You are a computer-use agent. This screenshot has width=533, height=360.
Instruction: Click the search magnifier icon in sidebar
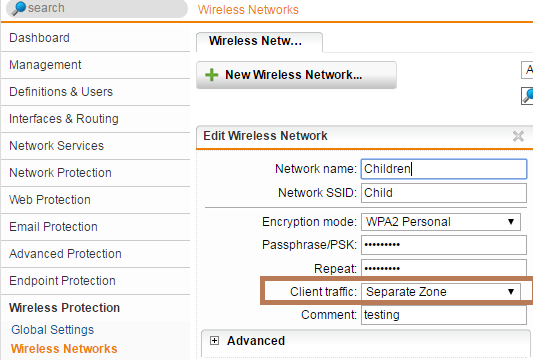pyautogui.click(x=19, y=8)
